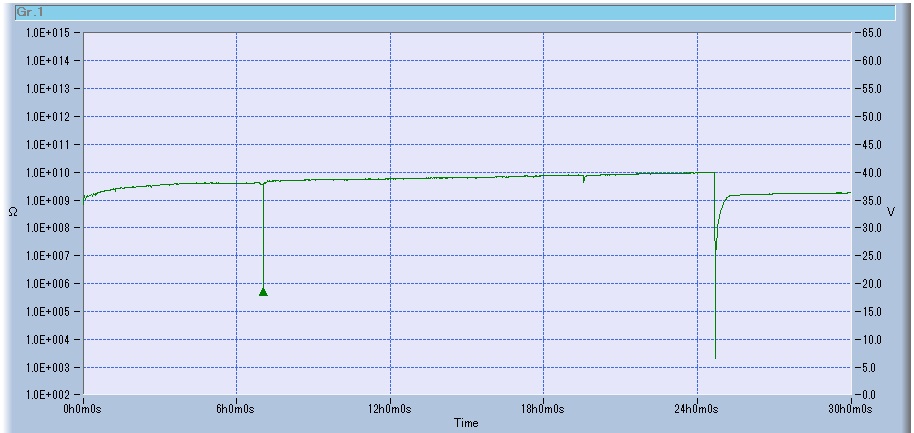
Task: Click the -50.0 voltage axis label
Action: tap(869, 117)
